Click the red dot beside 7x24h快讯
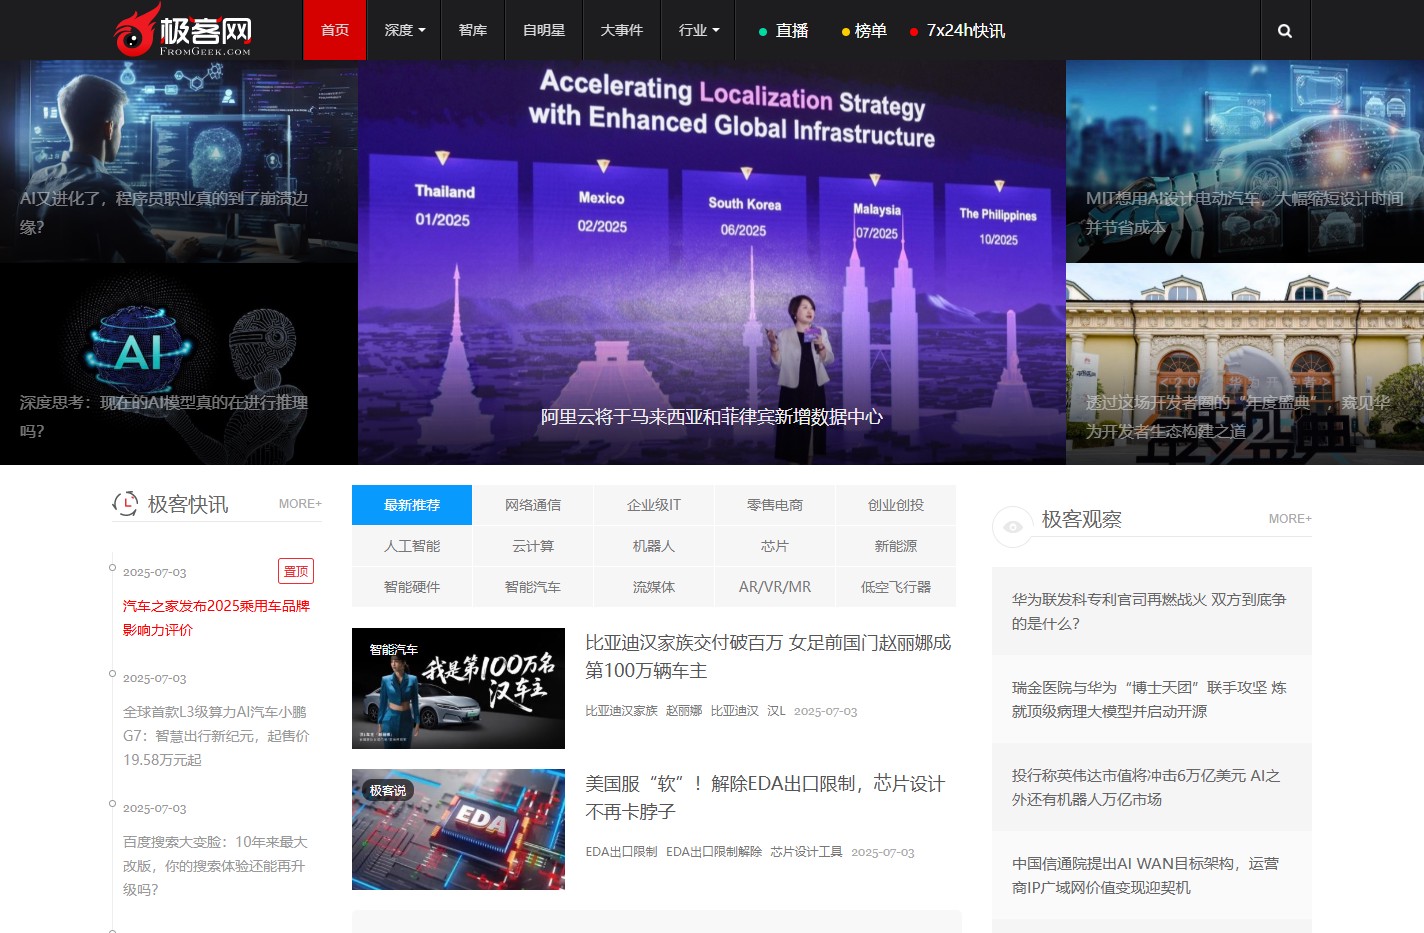Viewport: 1424px width, 933px height. [914, 32]
